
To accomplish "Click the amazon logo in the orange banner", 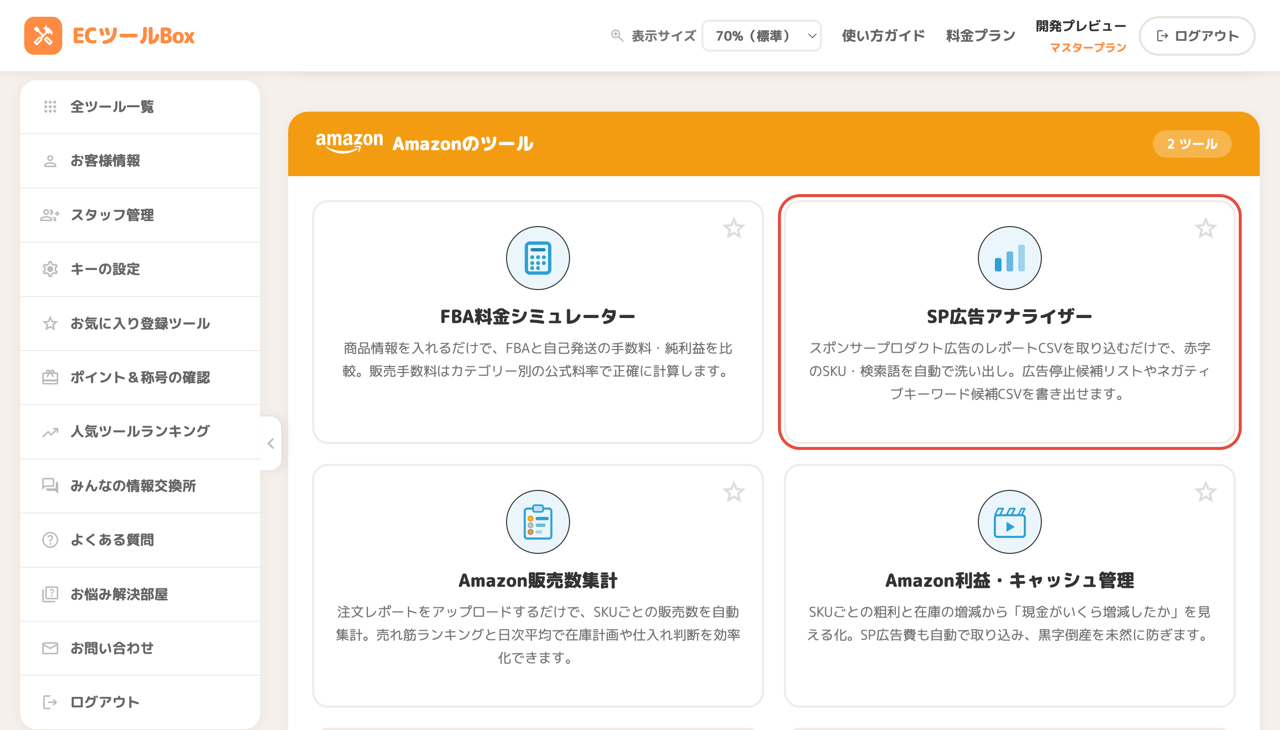I will (349, 143).
